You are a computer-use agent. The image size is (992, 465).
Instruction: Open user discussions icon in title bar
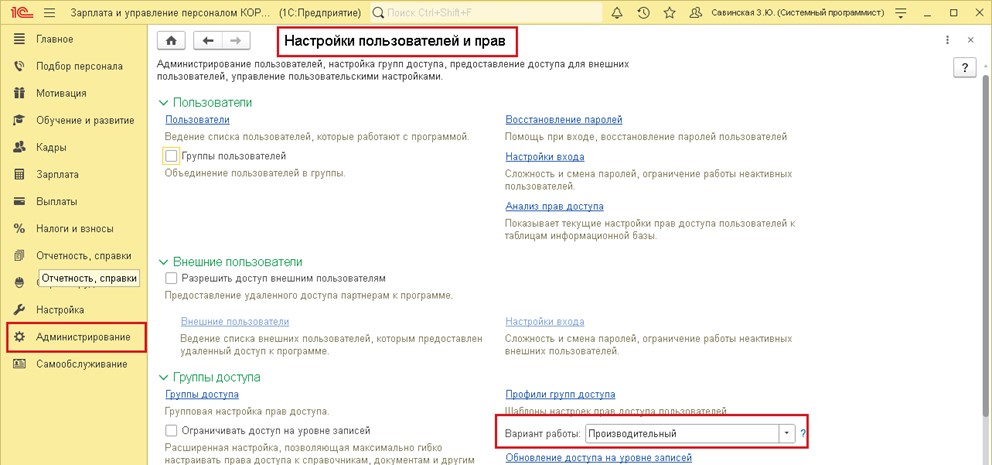pos(696,13)
